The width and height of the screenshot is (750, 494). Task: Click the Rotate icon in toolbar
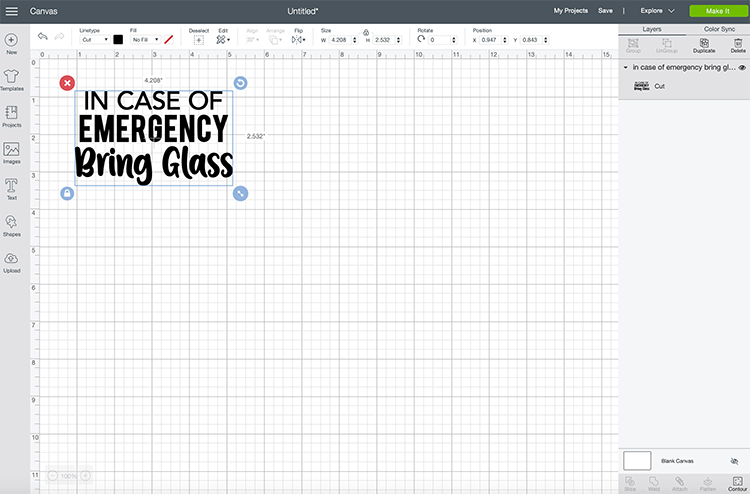point(421,39)
